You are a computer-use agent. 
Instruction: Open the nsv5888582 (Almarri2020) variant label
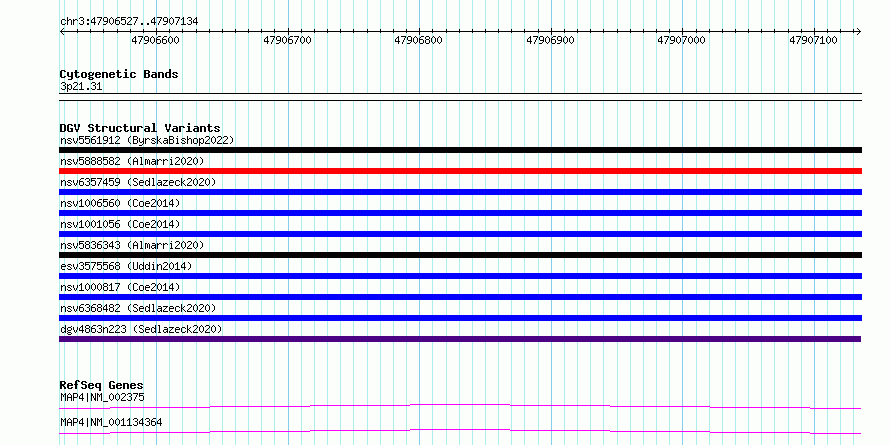point(132,161)
